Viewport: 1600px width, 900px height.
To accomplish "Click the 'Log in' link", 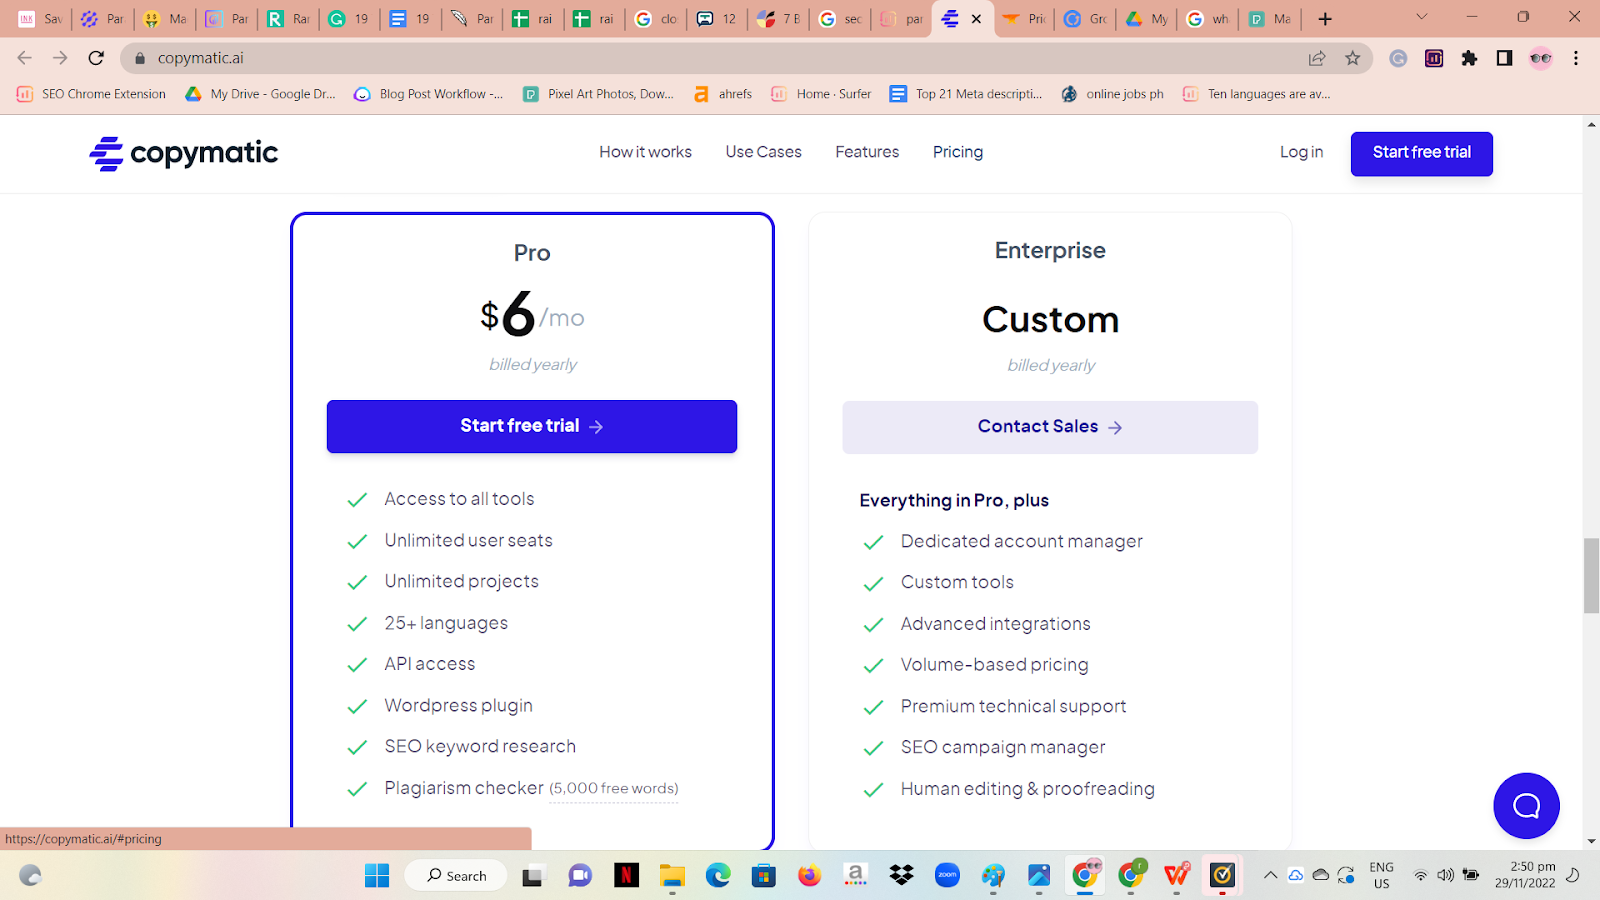I will pyautogui.click(x=1301, y=152).
